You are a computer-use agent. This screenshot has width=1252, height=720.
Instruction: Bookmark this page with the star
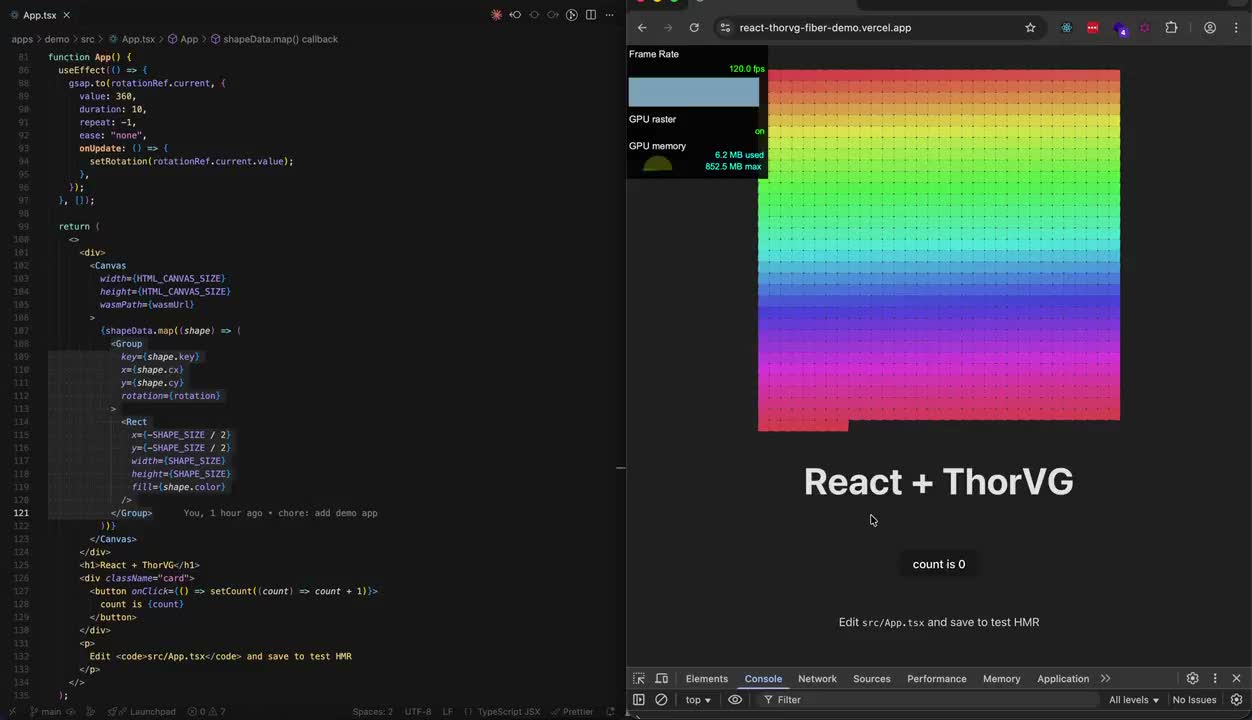point(1030,28)
